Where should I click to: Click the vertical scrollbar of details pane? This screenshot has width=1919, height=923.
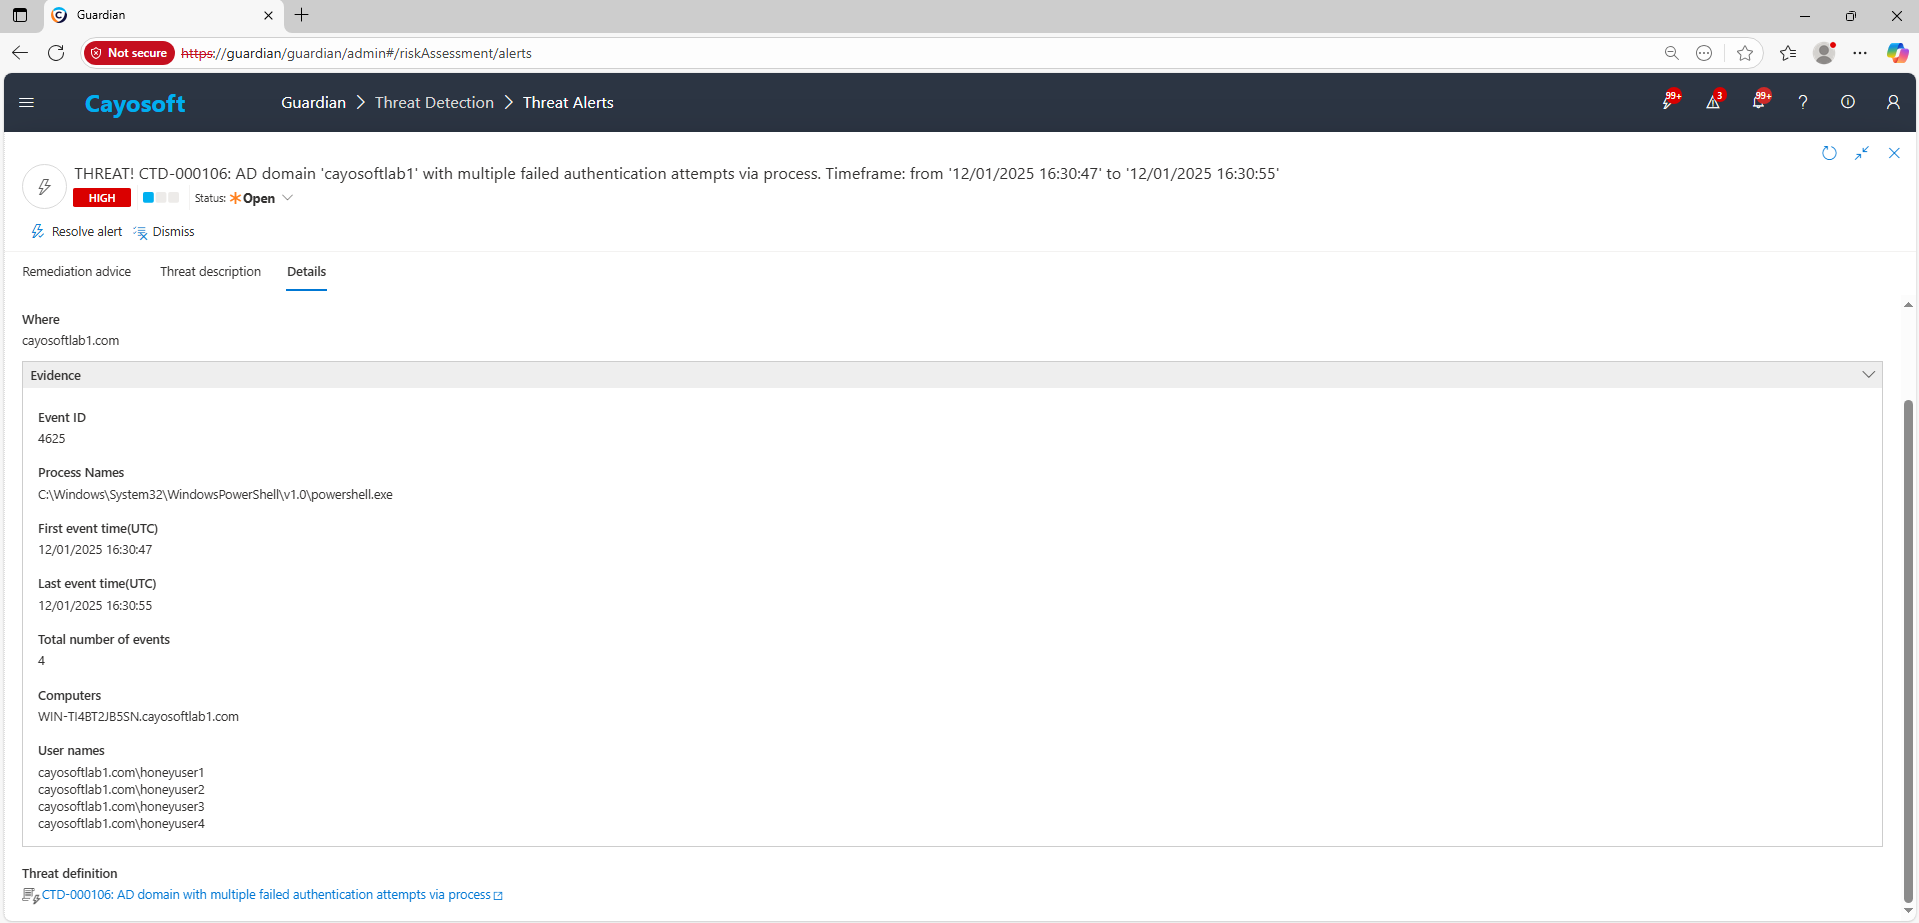tap(1908, 650)
